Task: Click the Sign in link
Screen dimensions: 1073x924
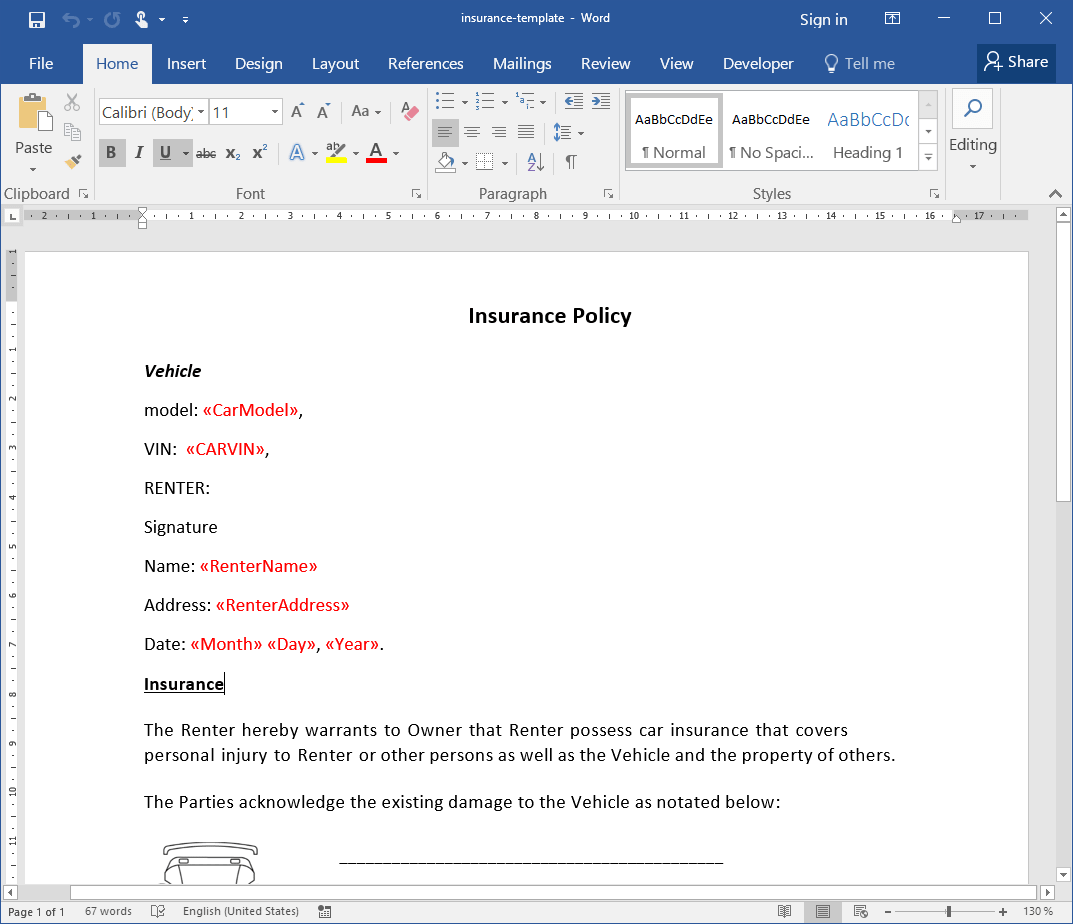Action: [823, 19]
